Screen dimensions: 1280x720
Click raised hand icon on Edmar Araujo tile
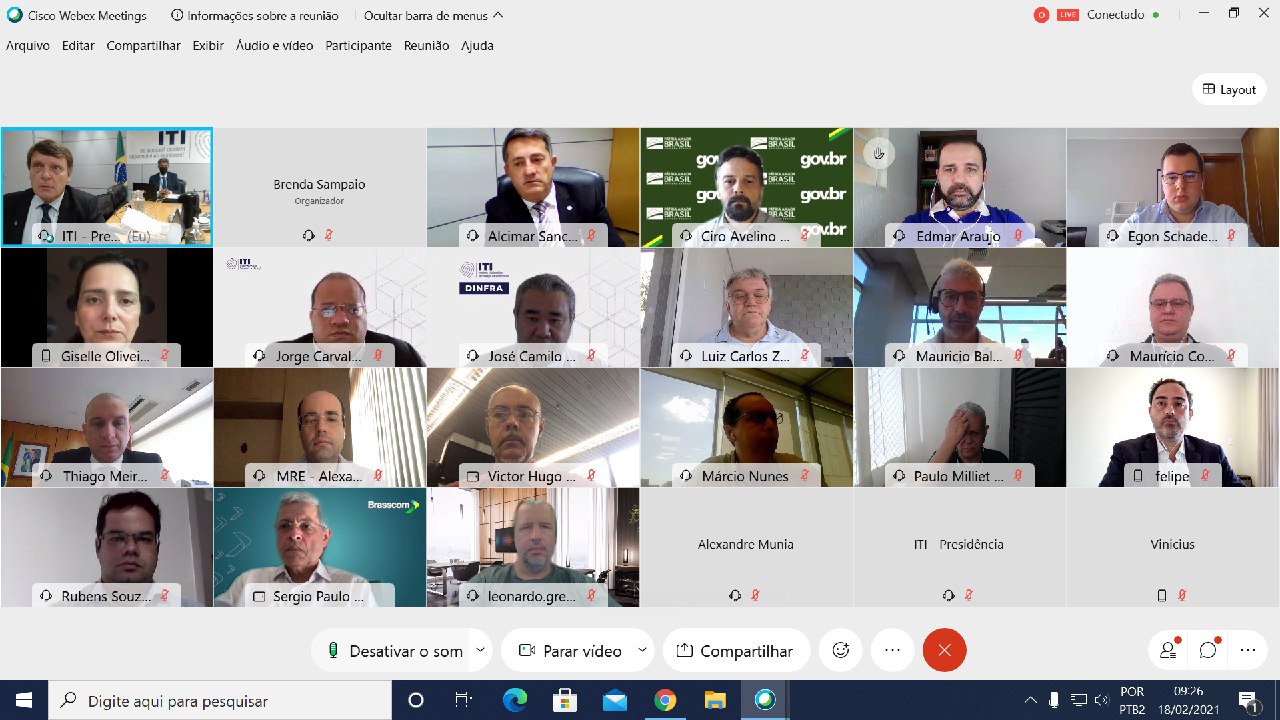[x=879, y=153]
